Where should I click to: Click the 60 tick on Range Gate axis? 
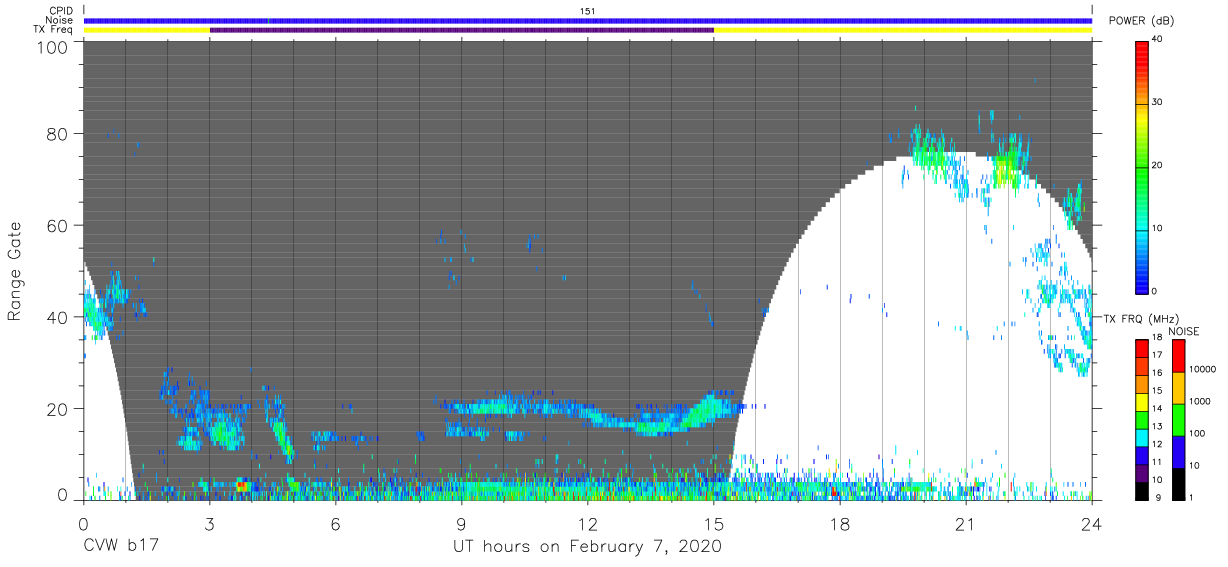58,225
